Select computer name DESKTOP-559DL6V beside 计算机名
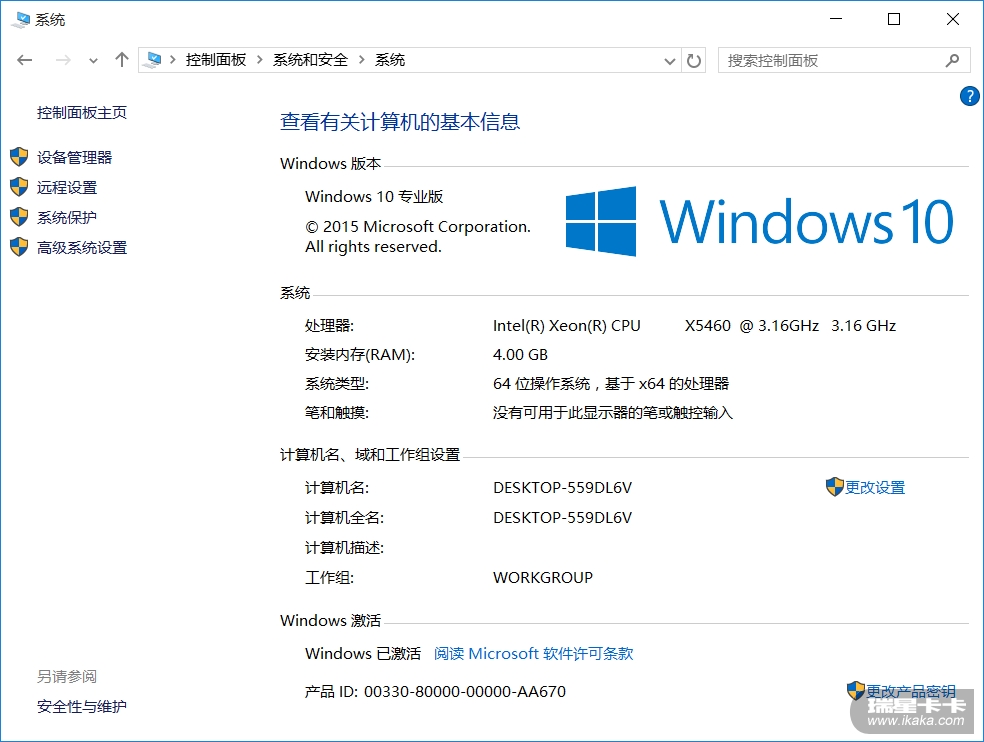The image size is (984, 742). pos(562,488)
